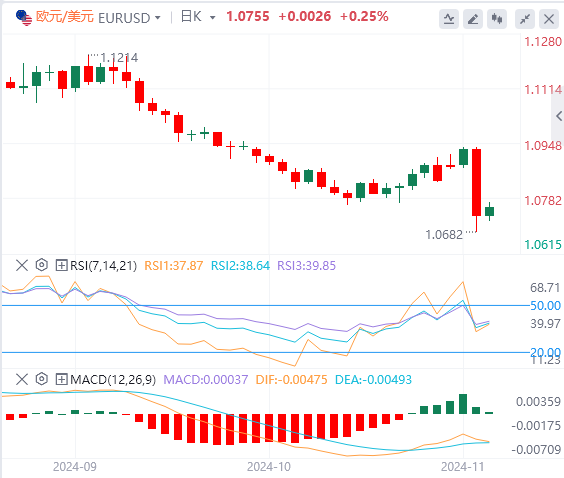Click the 50.00 RSI level line label
The width and height of the screenshot is (564, 478).
tap(545, 306)
